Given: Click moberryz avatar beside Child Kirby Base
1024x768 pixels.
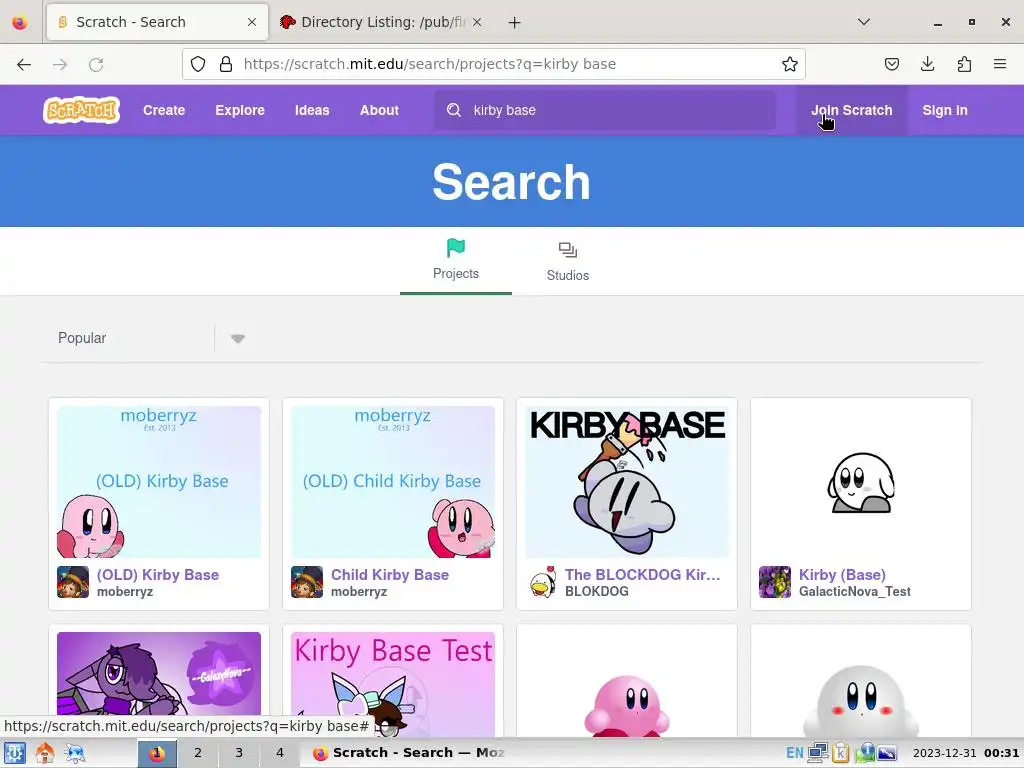Looking at the screenshot, I should click(307, 582).
